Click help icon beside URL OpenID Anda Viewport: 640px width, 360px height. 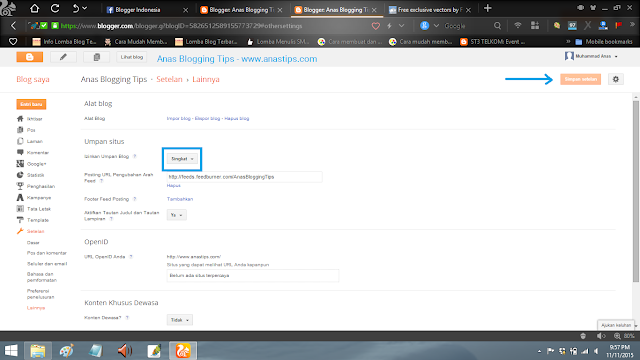131,257
